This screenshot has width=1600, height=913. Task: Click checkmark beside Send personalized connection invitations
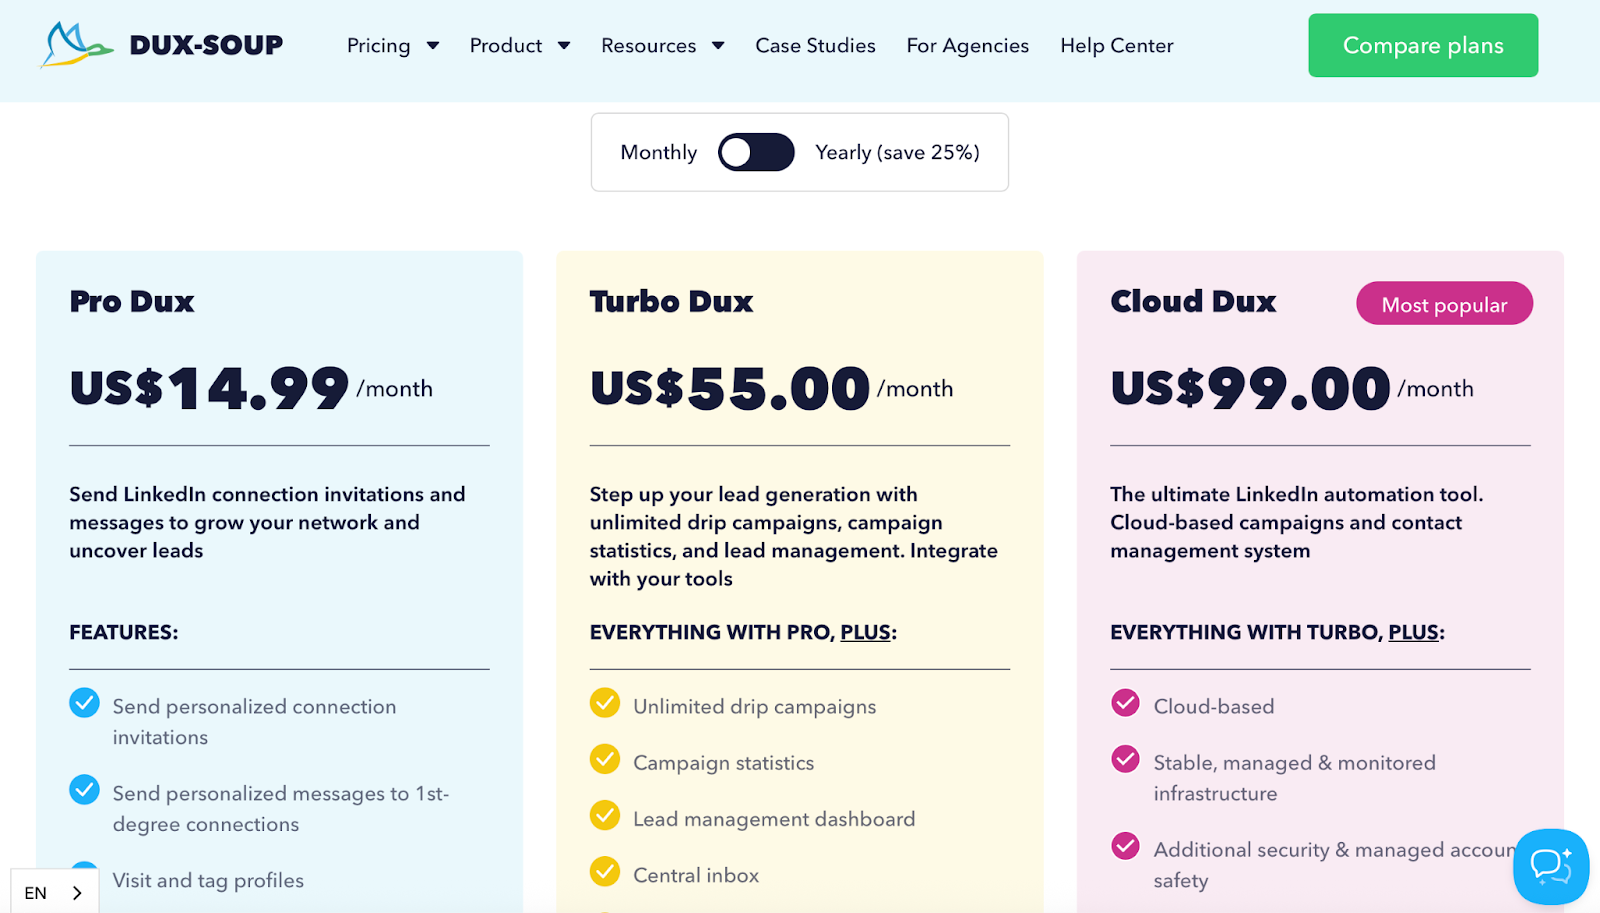coord(84,703)
